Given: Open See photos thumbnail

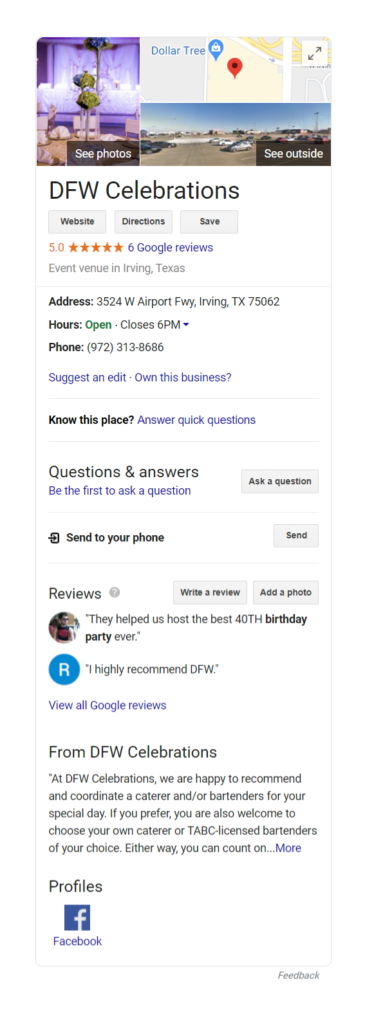Looking at the screenshot, I should pos(88,101).
